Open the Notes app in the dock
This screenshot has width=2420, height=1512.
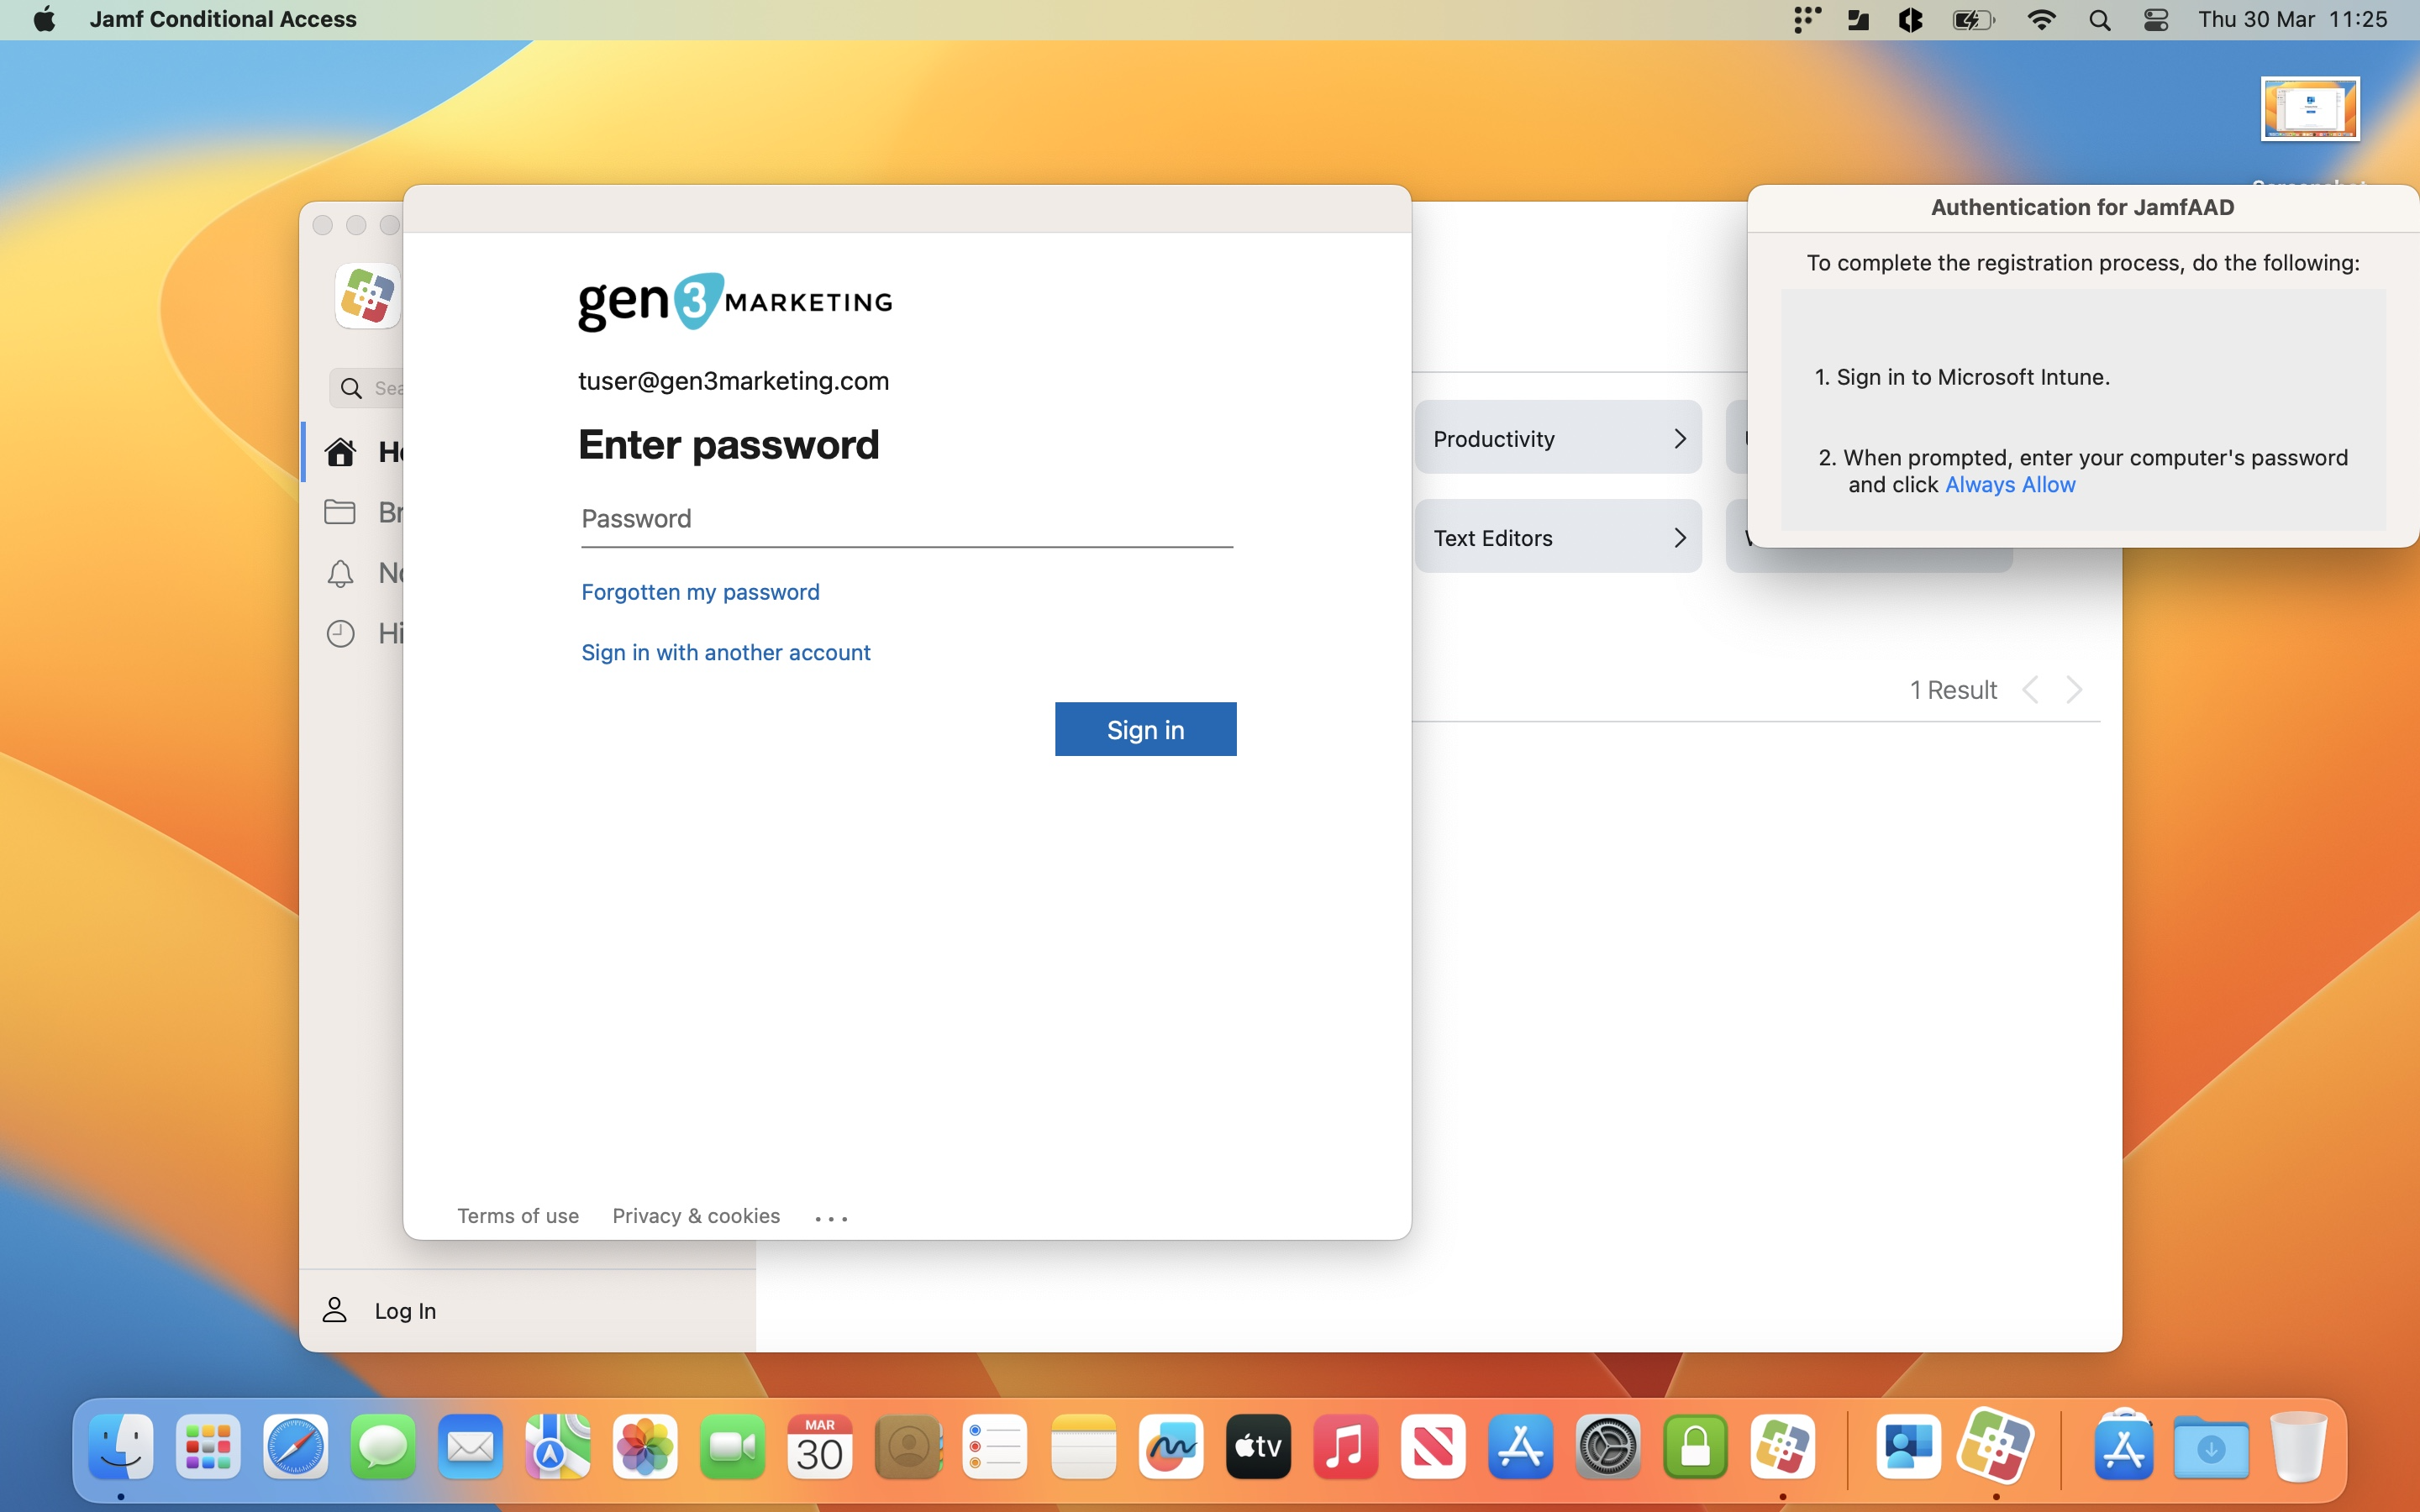(1083, 1446)
